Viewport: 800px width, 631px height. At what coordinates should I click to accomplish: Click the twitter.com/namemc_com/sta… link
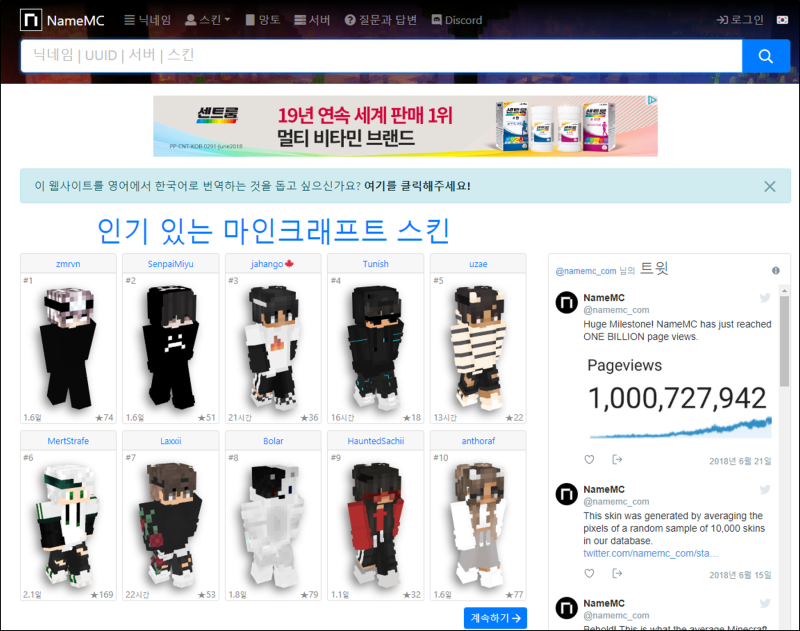(651, 553)
